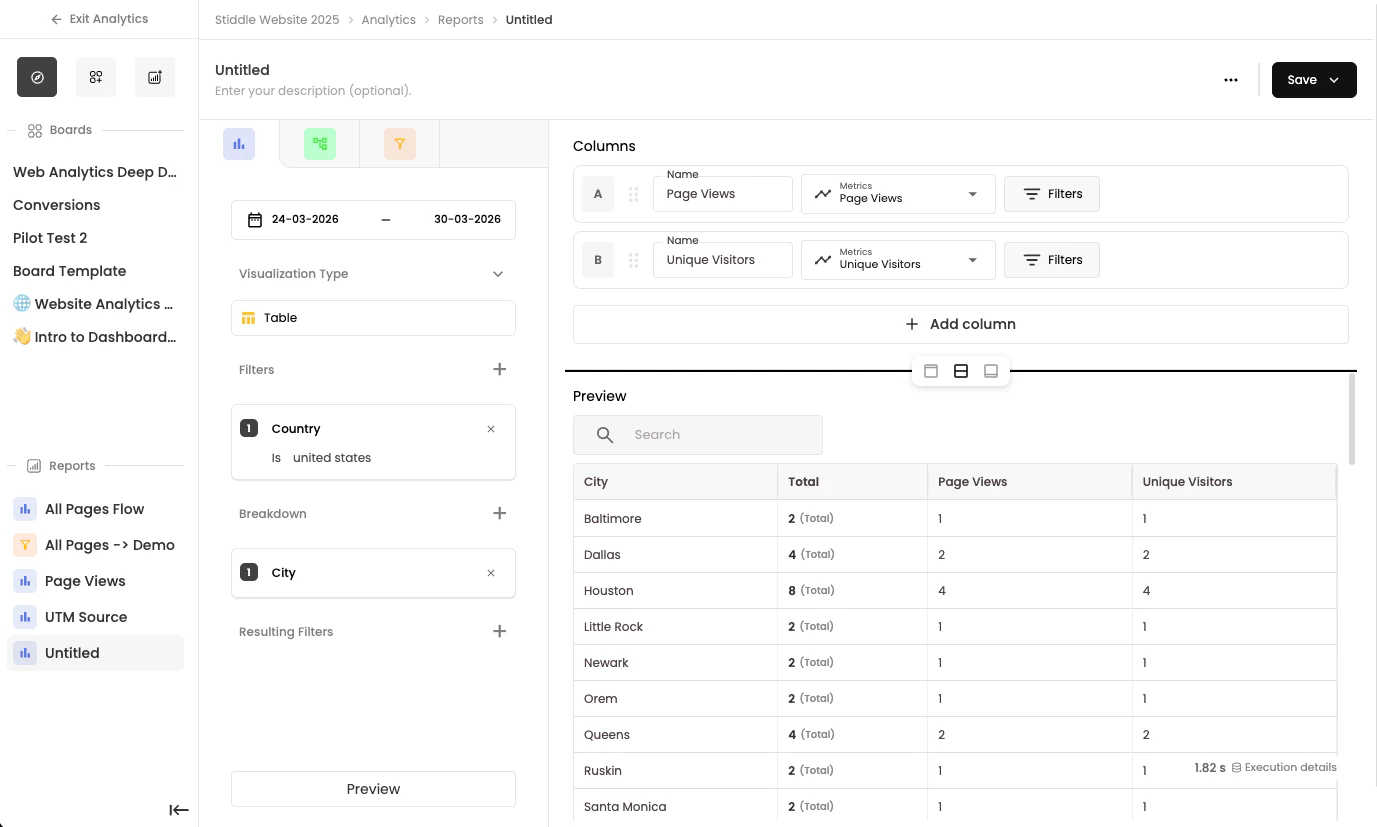Expand the Save button dropdown
Screen dimensions: 1377x827
[1334, 80]
